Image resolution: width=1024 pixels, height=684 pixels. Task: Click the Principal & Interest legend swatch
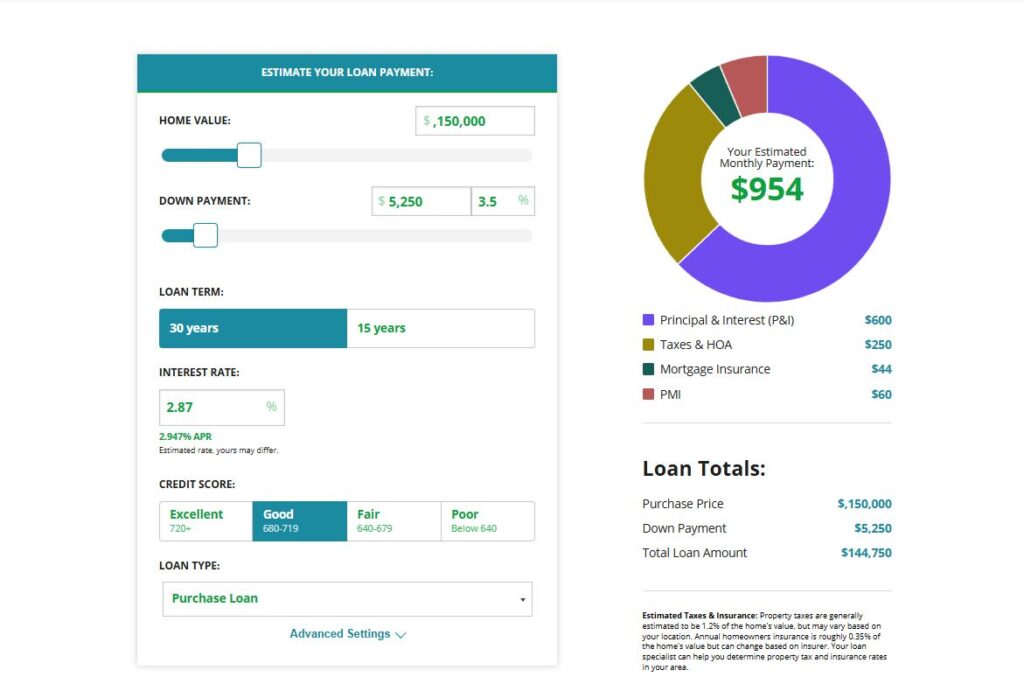pyautogui.click(x=649, y=320)
